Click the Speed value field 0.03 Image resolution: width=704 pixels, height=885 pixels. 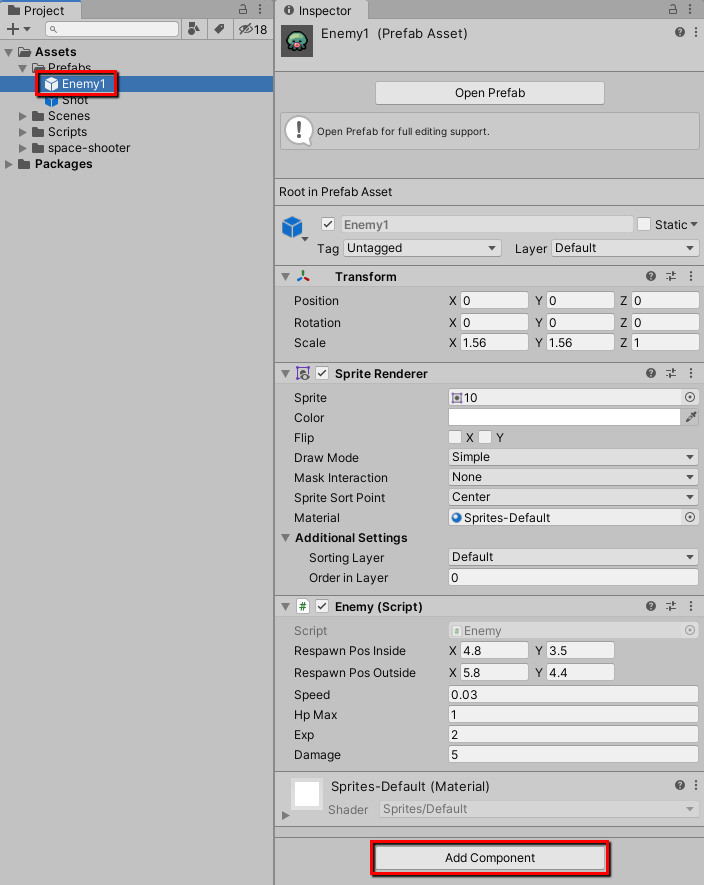click(x=573, y=694)
